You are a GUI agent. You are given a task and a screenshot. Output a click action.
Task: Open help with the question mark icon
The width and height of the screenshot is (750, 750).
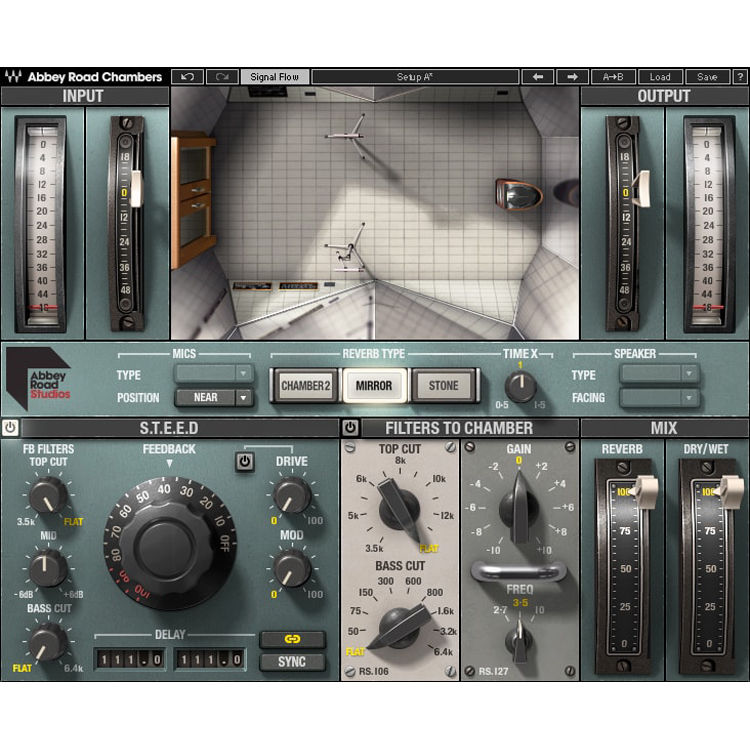tap(740, 76)
